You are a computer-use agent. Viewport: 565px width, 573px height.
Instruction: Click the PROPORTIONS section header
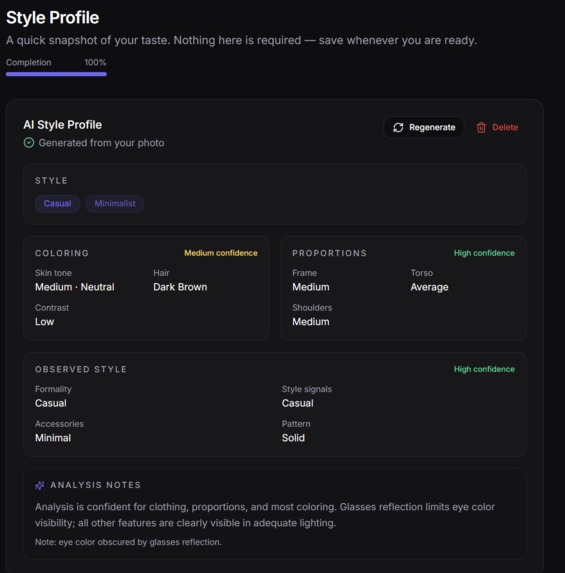329,253
